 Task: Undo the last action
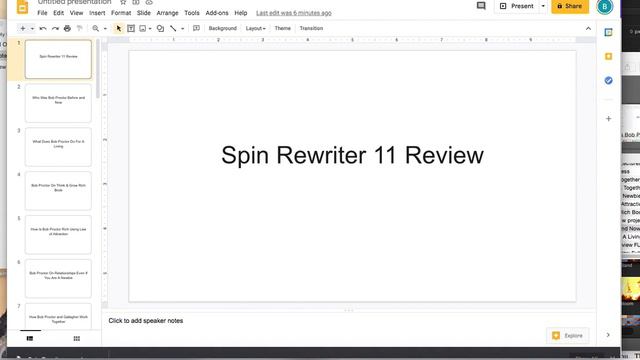(x=43, y=29)
